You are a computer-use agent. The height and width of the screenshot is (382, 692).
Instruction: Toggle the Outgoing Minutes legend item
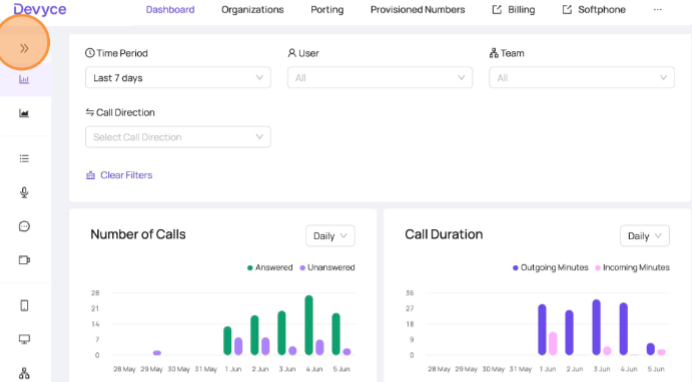(x=550, y=268)
